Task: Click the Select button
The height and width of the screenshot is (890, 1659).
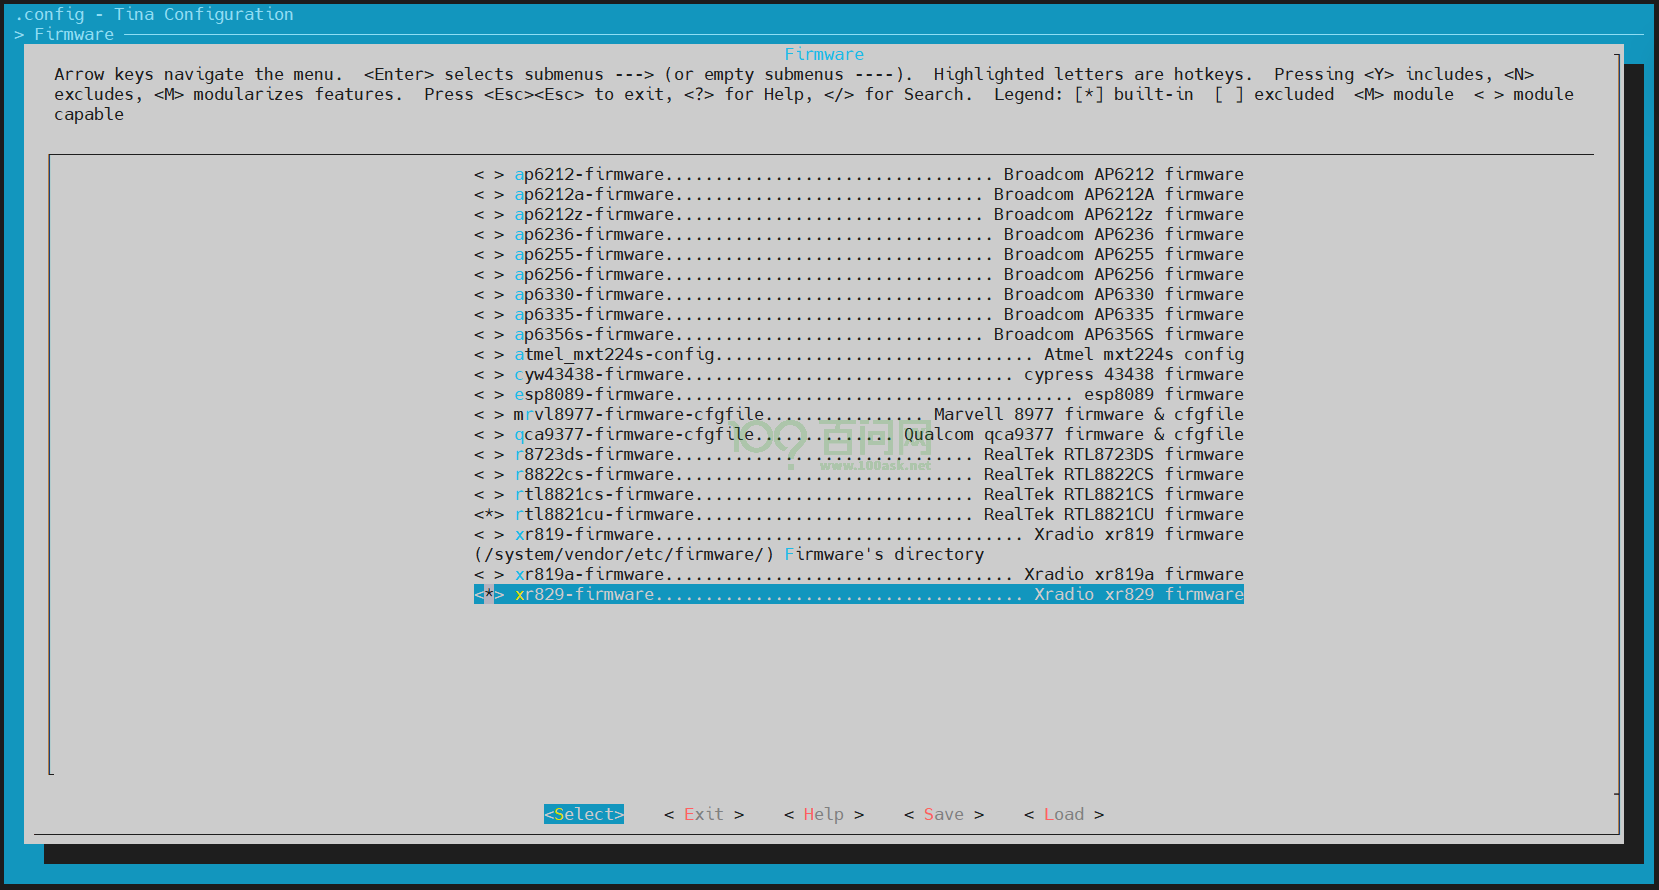Action: (583, 814)
